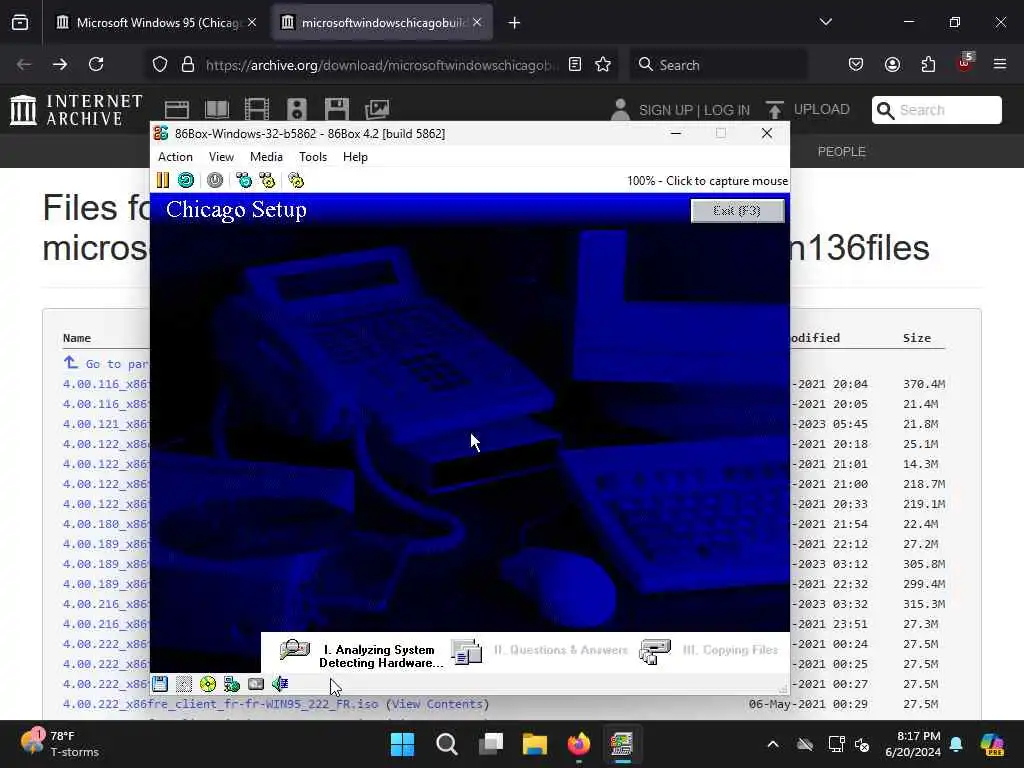Click the Size column header
Screen dimensions: 1024x768
(916, 338)
